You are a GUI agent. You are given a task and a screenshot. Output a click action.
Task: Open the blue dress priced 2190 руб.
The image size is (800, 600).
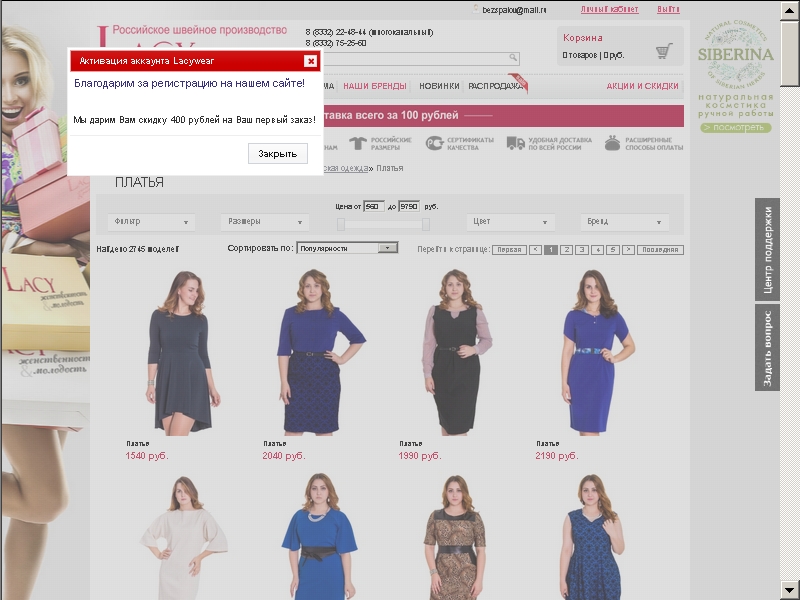tap(597, 352)
